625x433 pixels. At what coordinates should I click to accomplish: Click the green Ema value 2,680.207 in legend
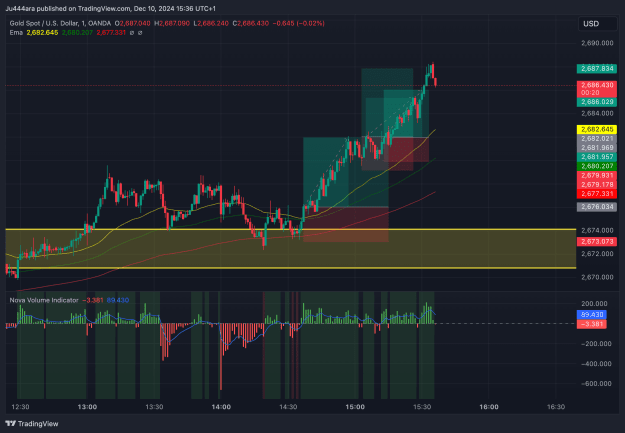click(77, 33)
